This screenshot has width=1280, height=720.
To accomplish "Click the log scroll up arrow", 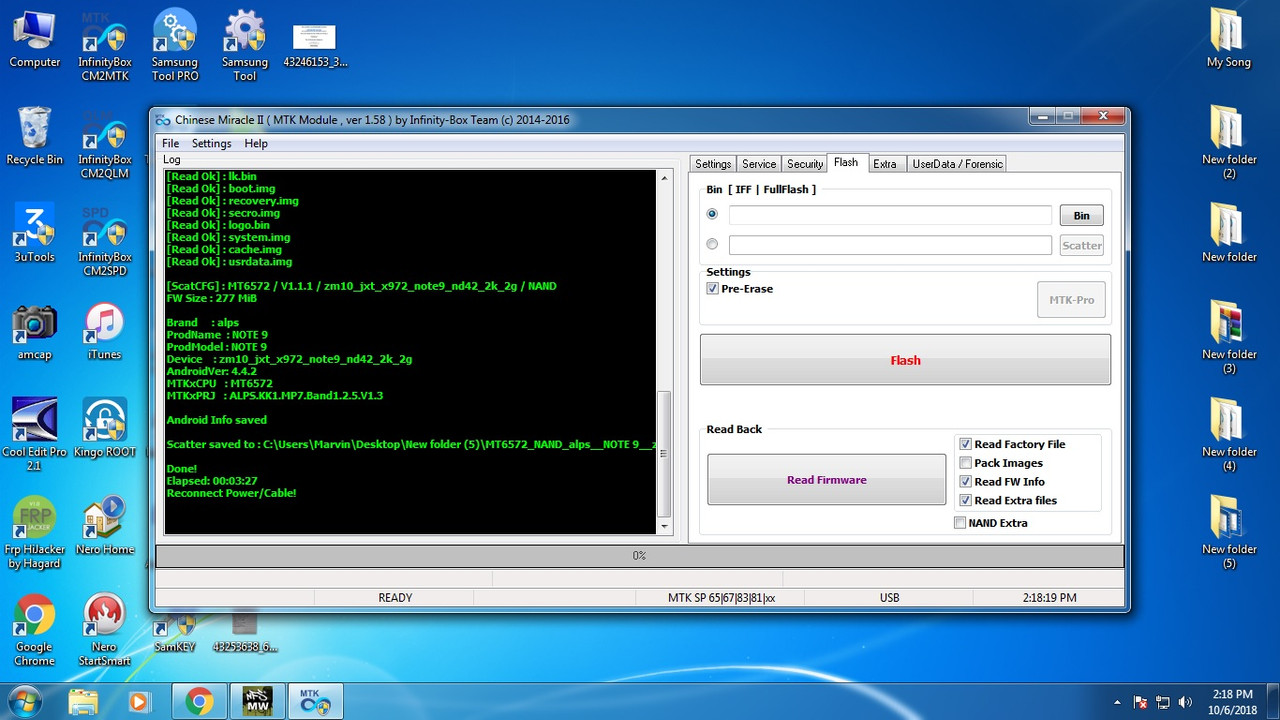I will pos(664,179).
